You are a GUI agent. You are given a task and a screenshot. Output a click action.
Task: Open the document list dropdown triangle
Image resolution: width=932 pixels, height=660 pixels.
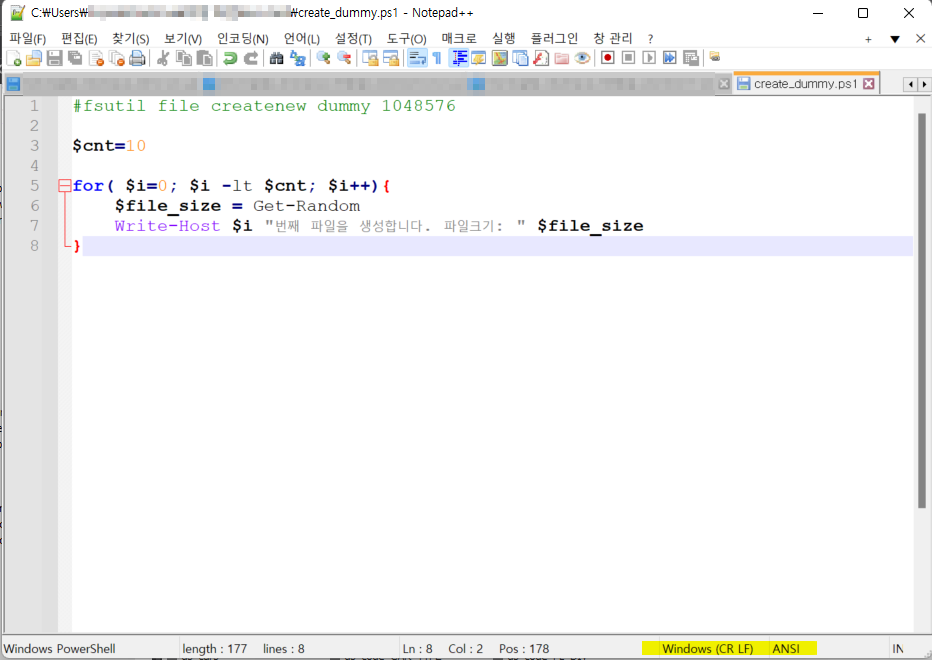[895, 39]
